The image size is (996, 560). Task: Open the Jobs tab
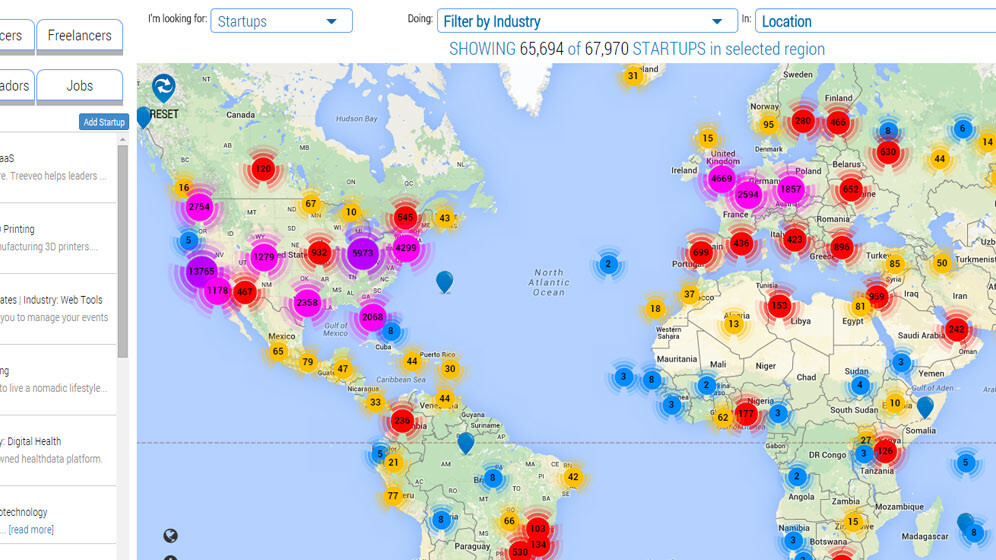(x=80, y=86)
